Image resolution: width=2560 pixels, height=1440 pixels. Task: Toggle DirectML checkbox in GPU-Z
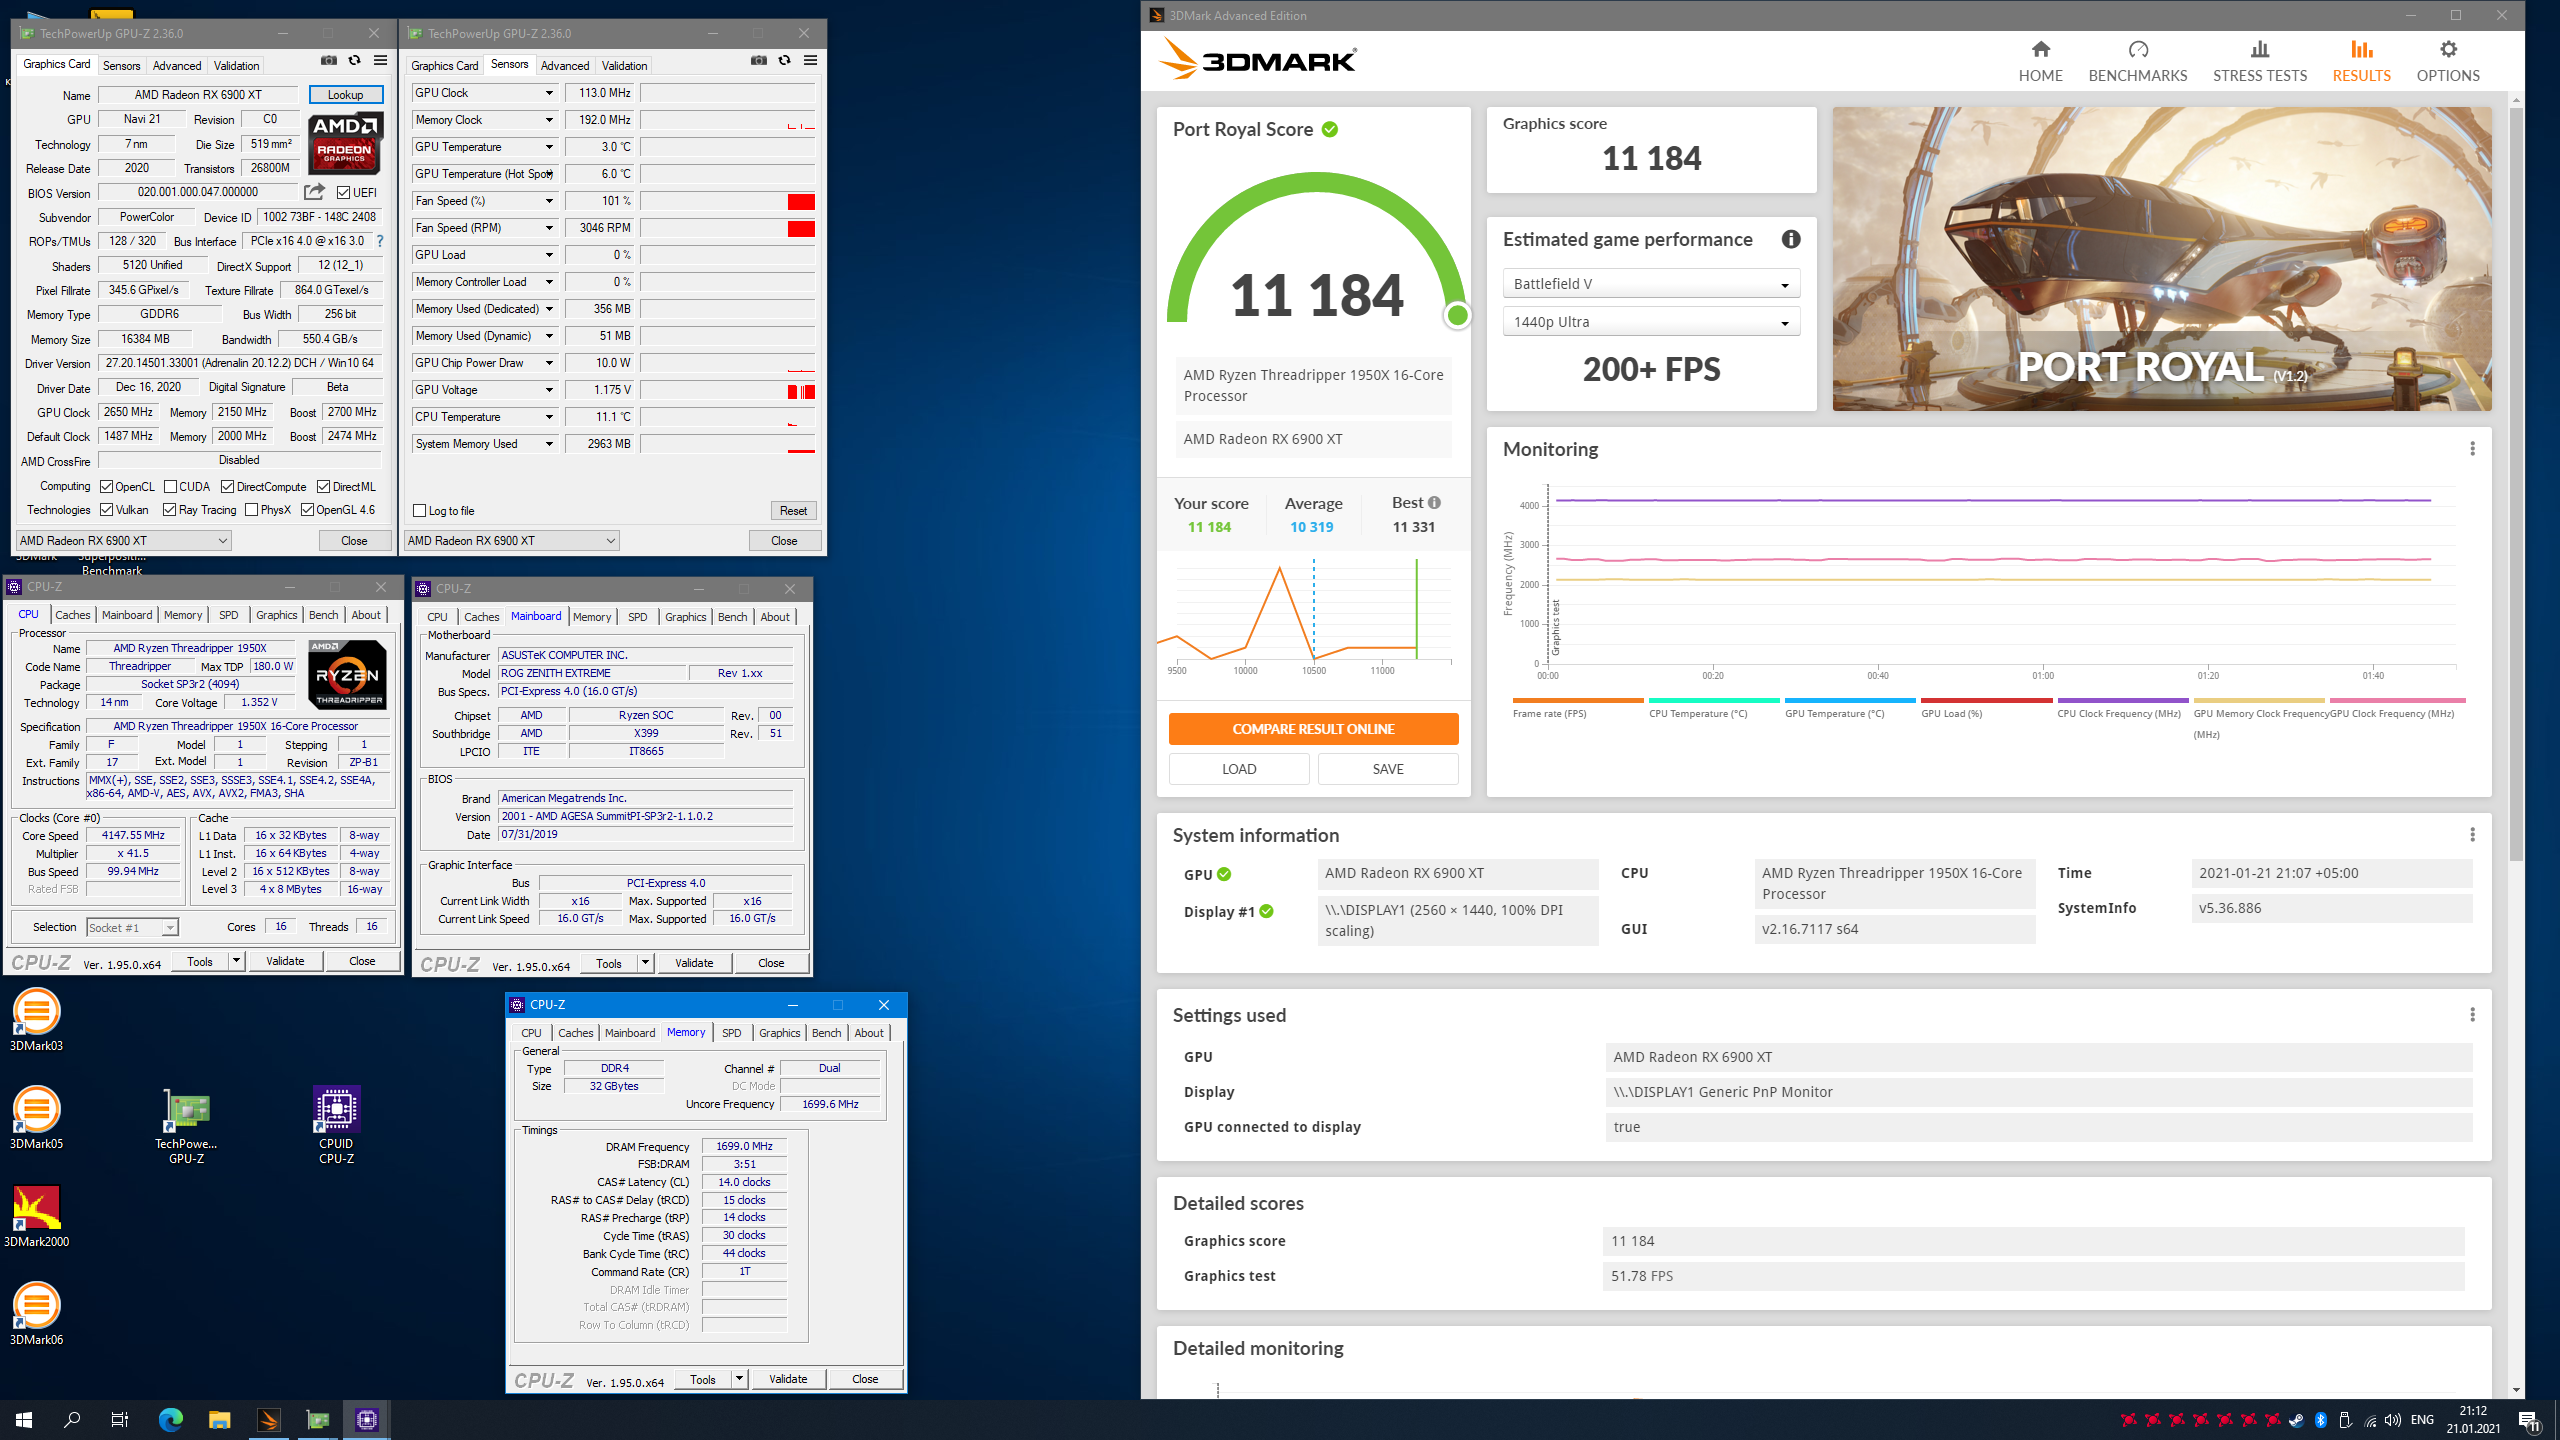(323, 487)
